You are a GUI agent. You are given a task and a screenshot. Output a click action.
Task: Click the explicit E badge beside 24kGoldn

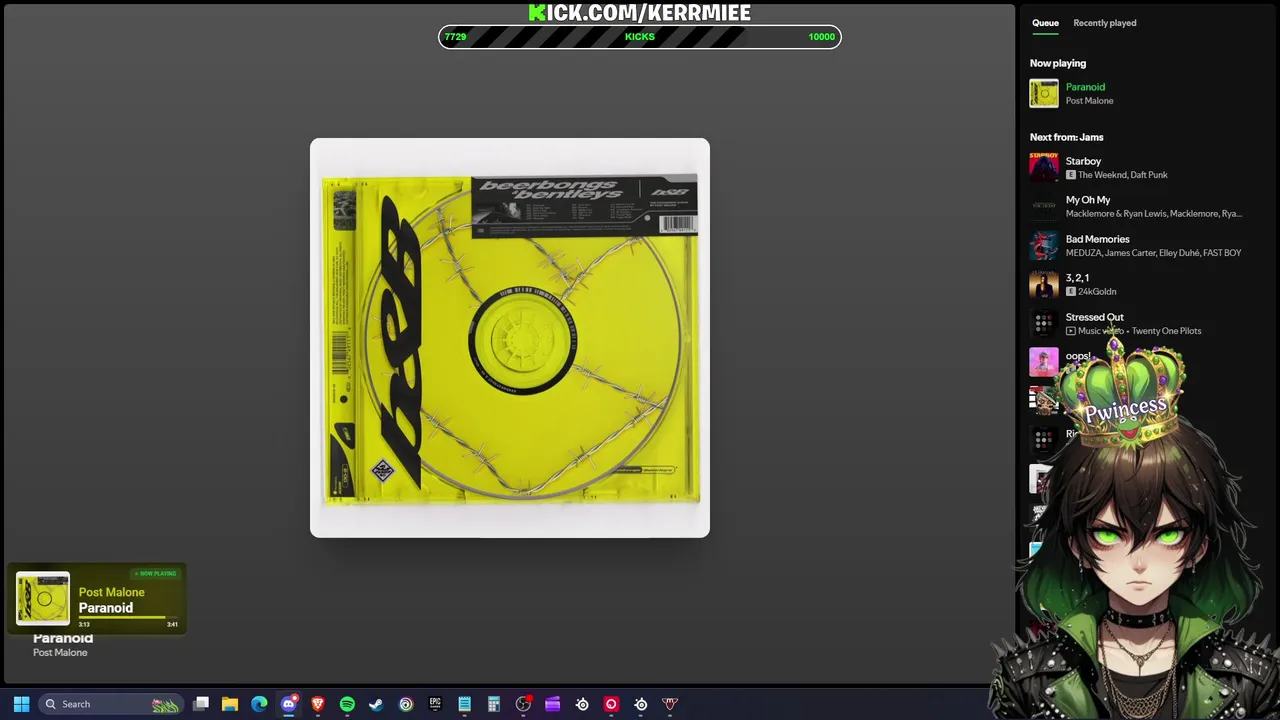(1071, 292)
